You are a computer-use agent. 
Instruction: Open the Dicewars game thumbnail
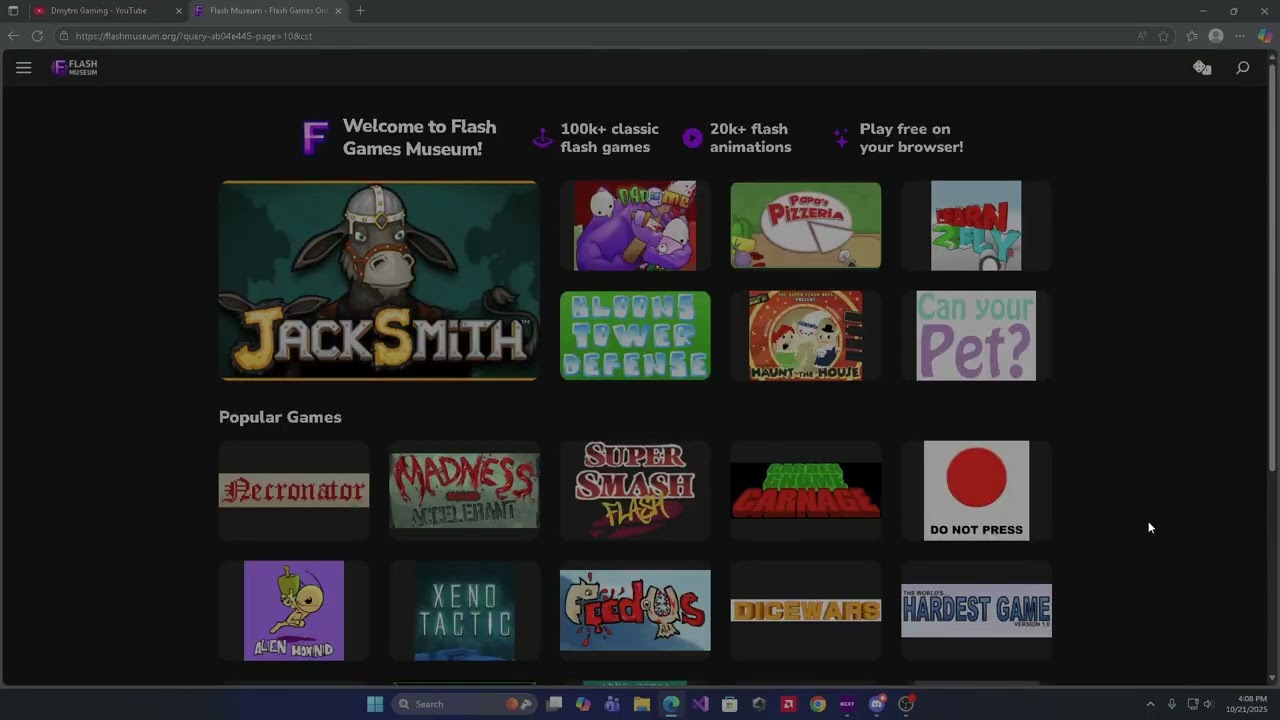(806, 611)
